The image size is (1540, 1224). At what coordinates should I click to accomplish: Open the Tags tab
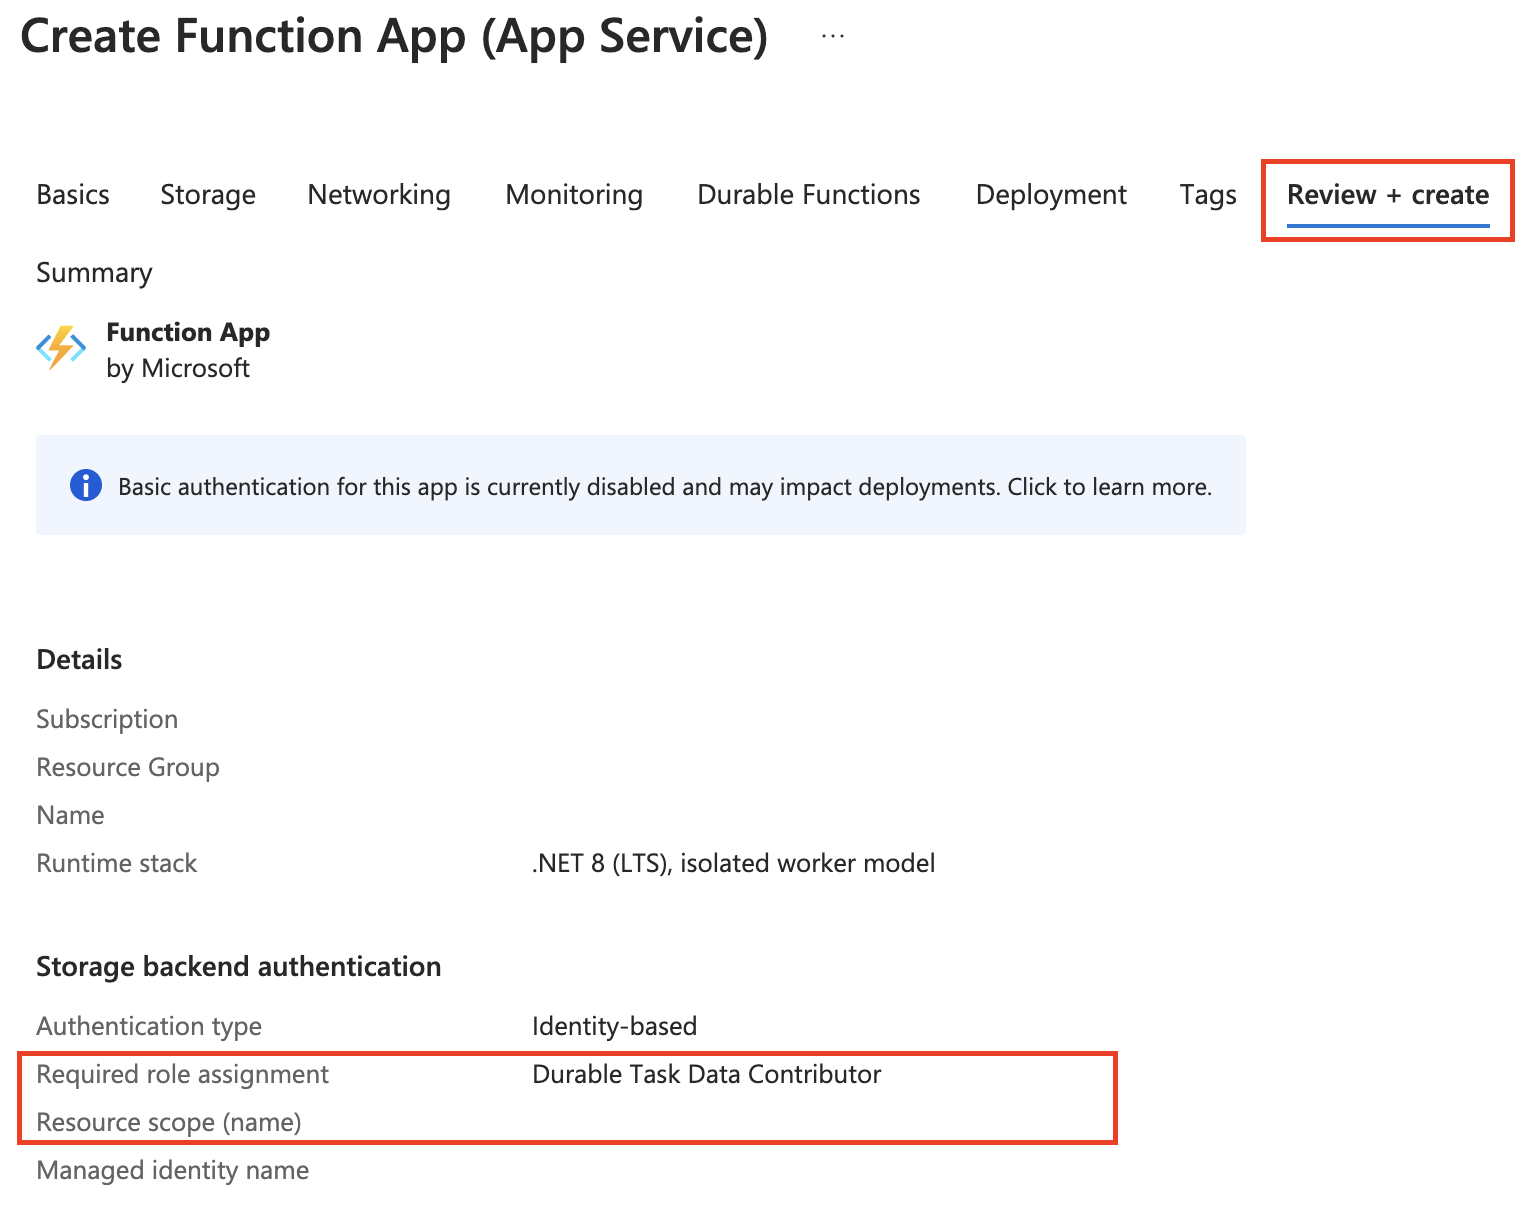(1207, 195)
